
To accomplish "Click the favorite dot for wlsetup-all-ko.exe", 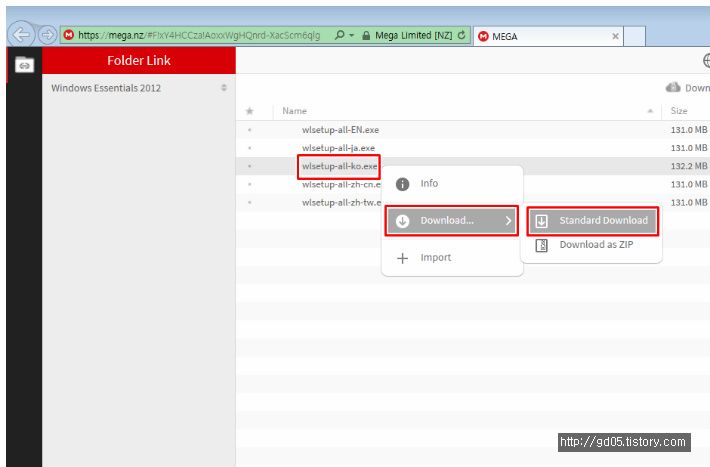I will [249, 166].
